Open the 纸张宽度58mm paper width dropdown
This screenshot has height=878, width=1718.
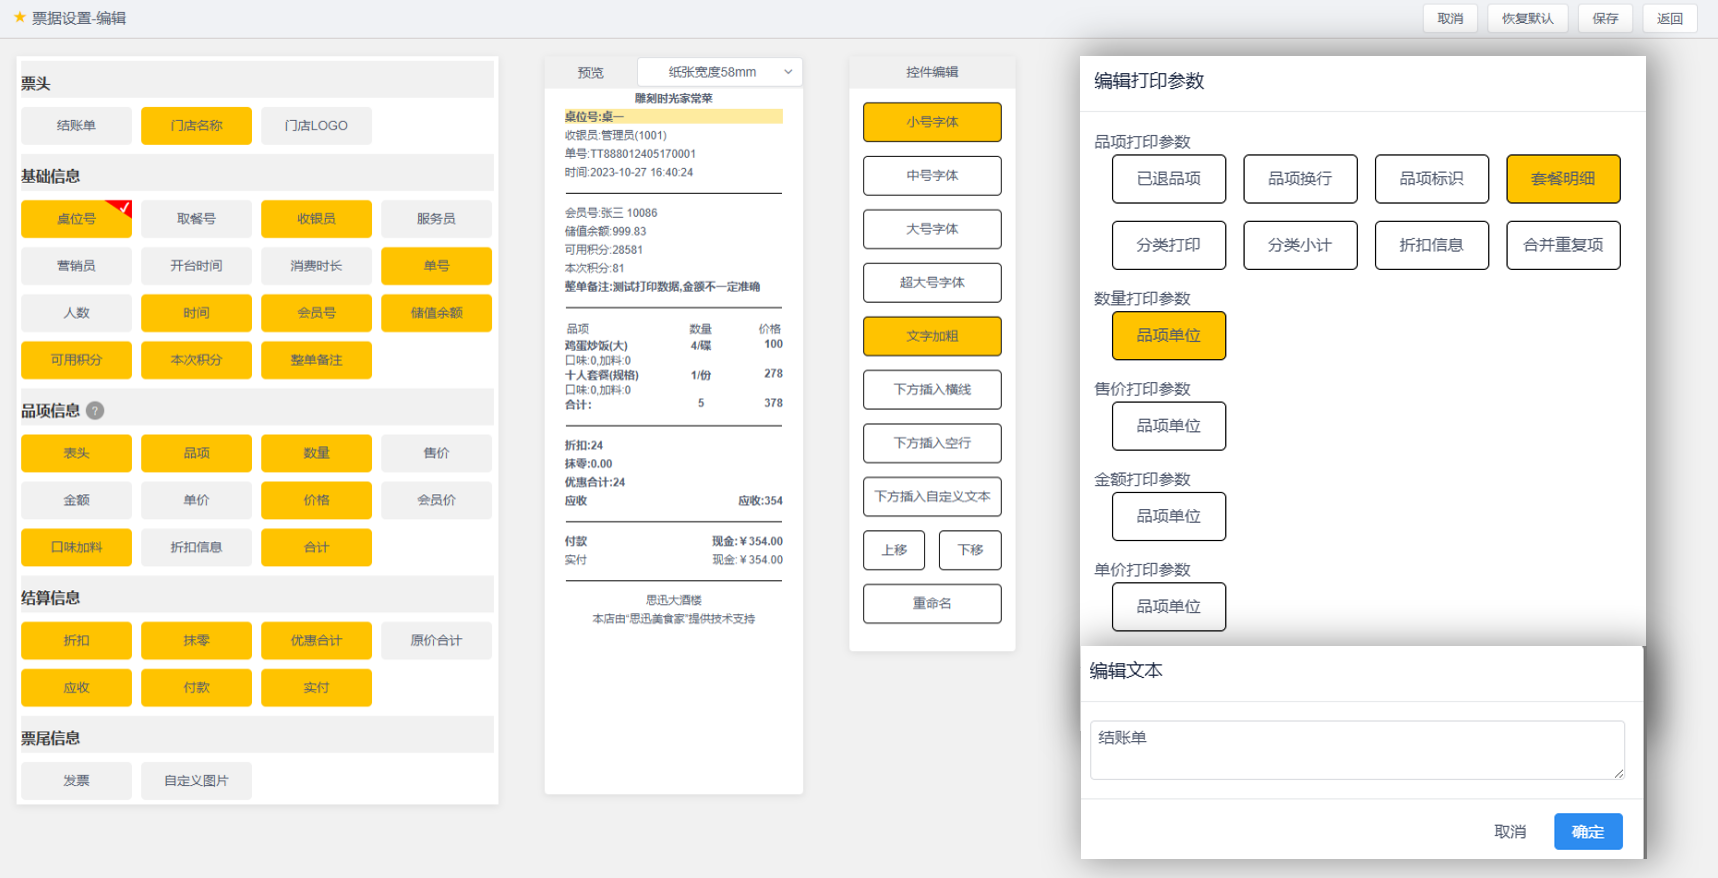click(x=719, y=72)
